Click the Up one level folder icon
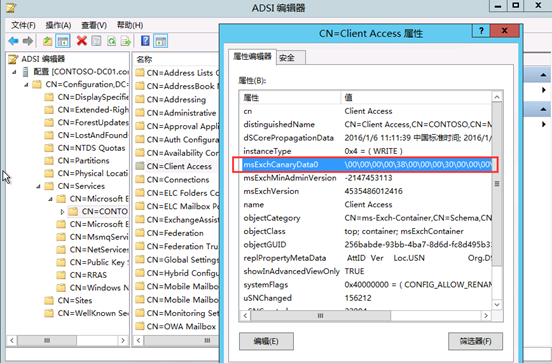The image size is (552, 363). (47, 41)
